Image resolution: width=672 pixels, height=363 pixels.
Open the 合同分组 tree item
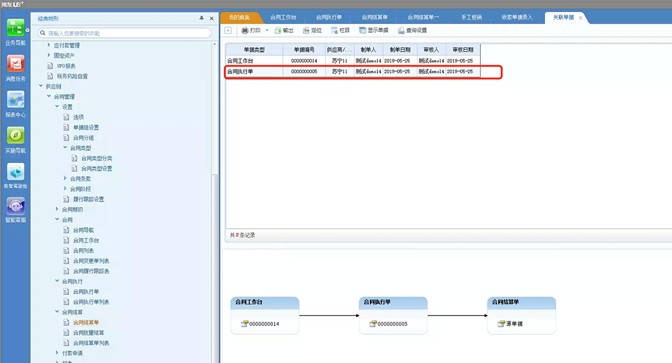(x=83, y=138)
